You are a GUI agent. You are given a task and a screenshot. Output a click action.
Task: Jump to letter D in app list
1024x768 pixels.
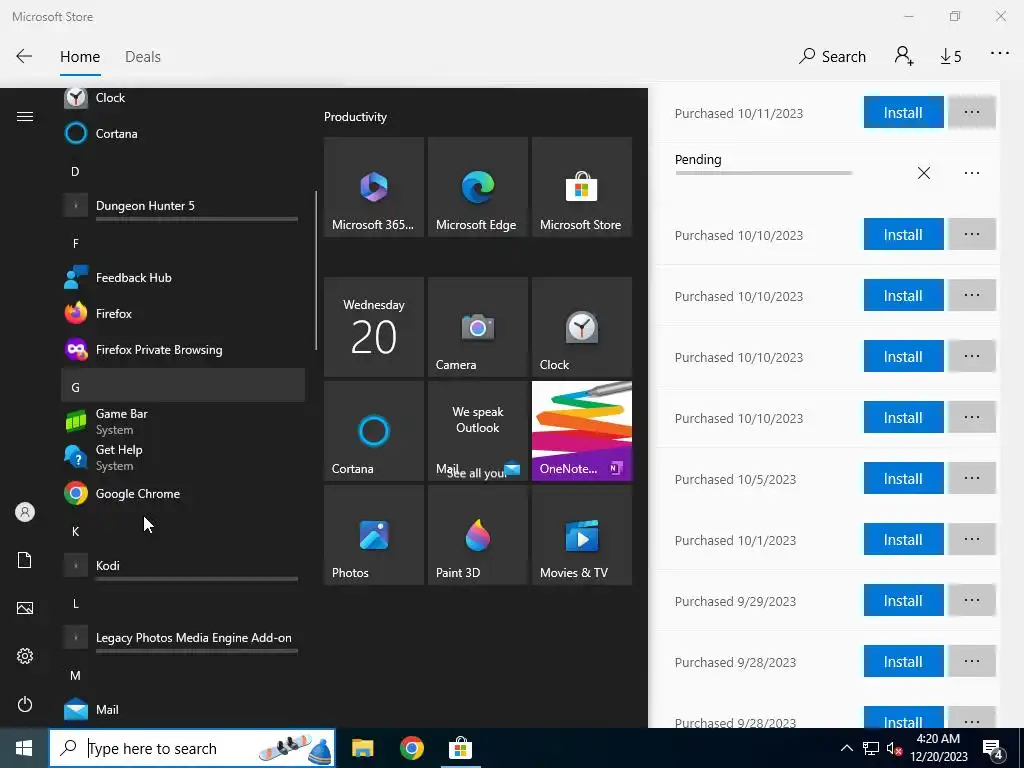coord(183,171)
